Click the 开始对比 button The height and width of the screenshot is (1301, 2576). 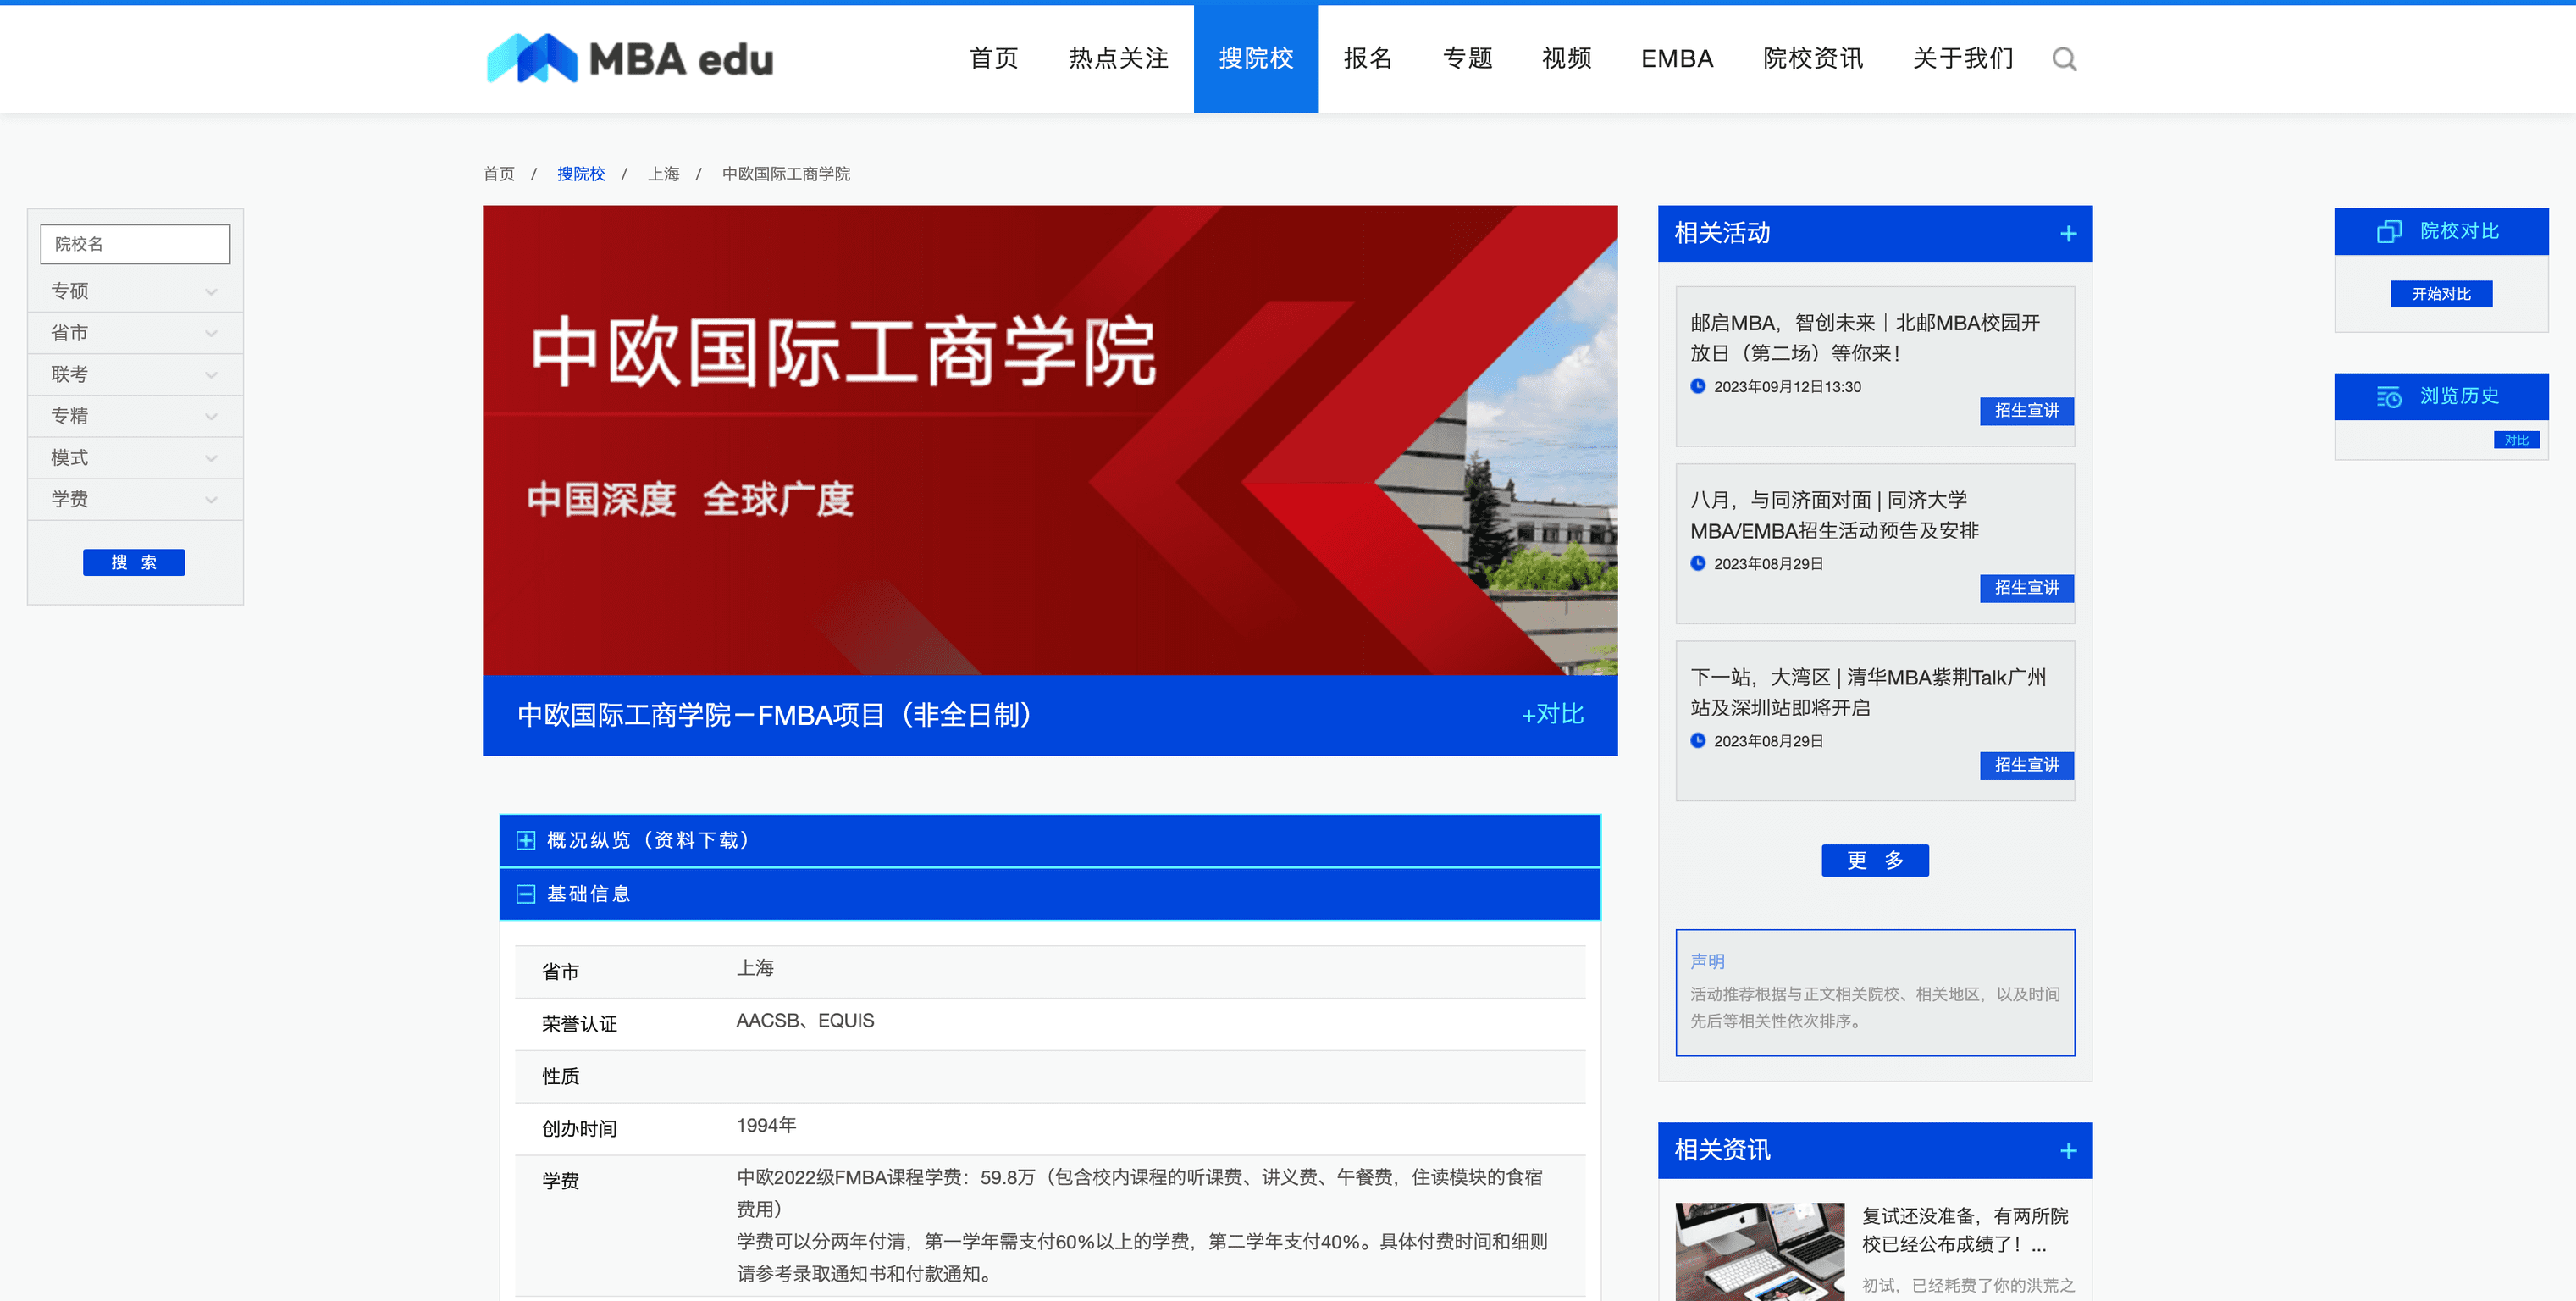coord(2441,294)
